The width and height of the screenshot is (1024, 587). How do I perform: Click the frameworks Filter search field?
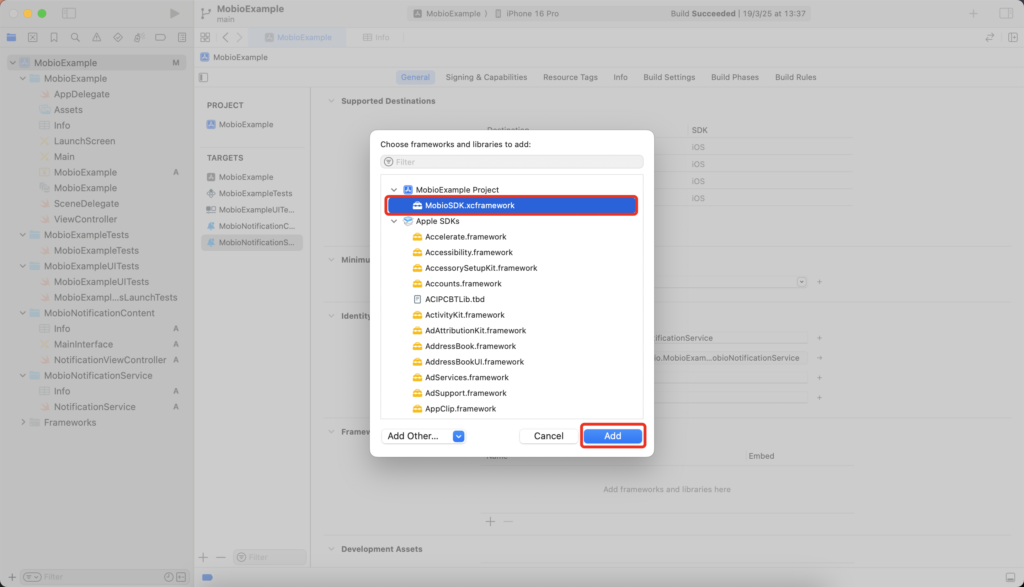512,161
